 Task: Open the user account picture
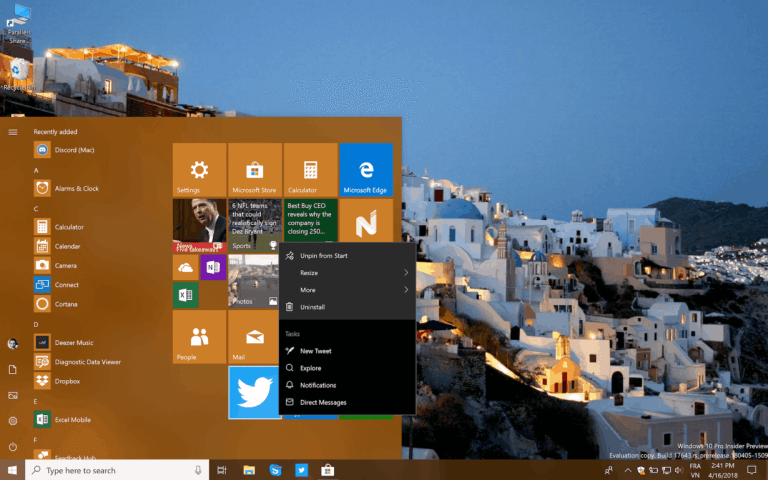pyautogui.click(x=13, y=344)
